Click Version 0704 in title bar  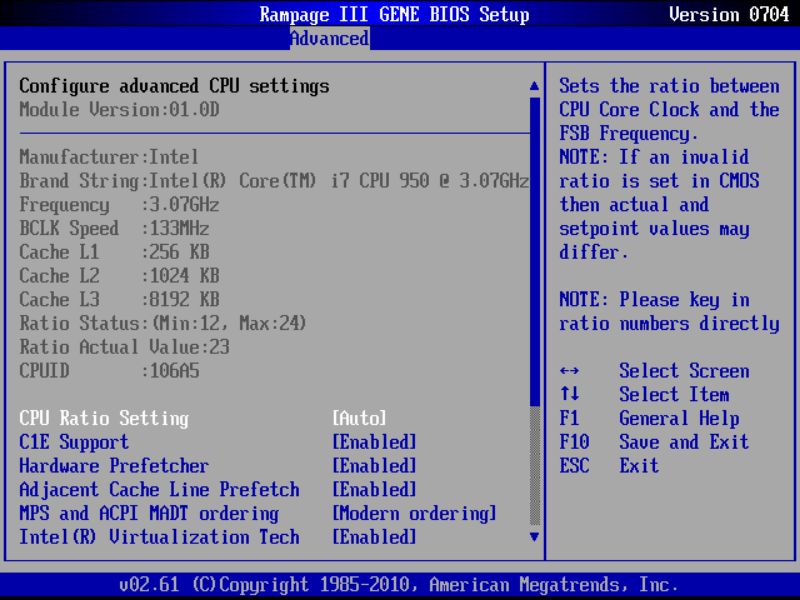(x=729, y=14)
